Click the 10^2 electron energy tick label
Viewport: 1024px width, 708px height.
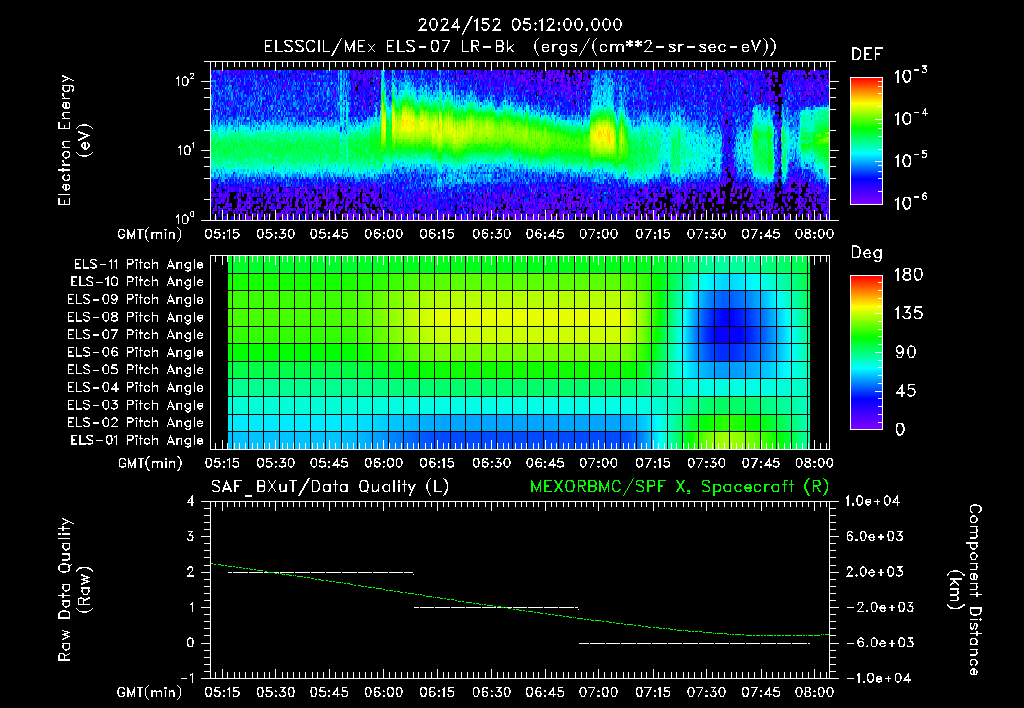(x=185, y=81)
